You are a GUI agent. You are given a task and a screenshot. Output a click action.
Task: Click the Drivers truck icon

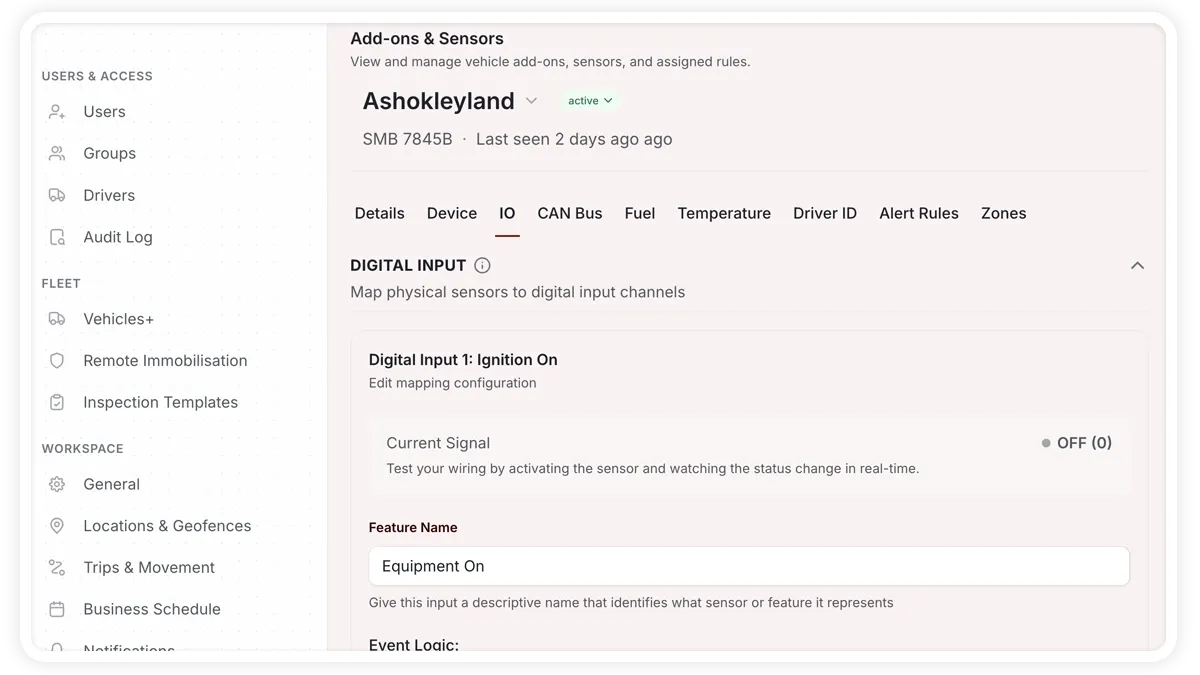tap(57, 196)
